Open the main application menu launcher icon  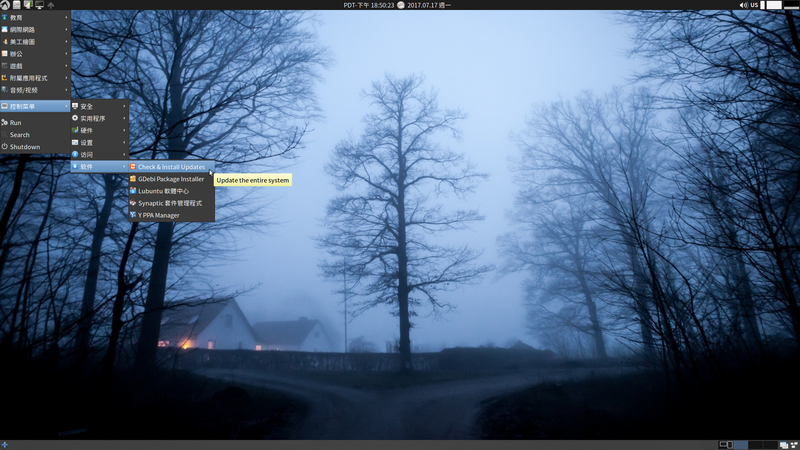click(x=5, y=5)
